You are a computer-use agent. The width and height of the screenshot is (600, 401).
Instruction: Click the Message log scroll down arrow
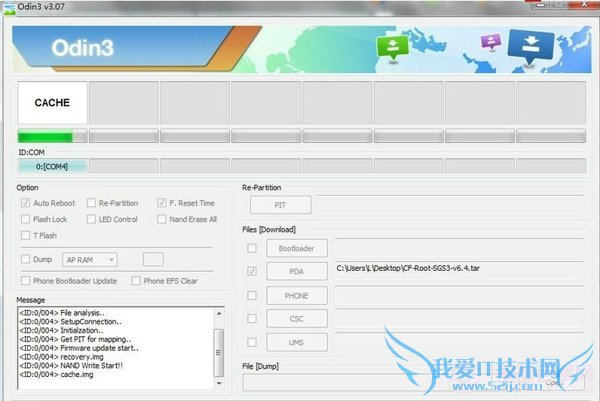219,383
